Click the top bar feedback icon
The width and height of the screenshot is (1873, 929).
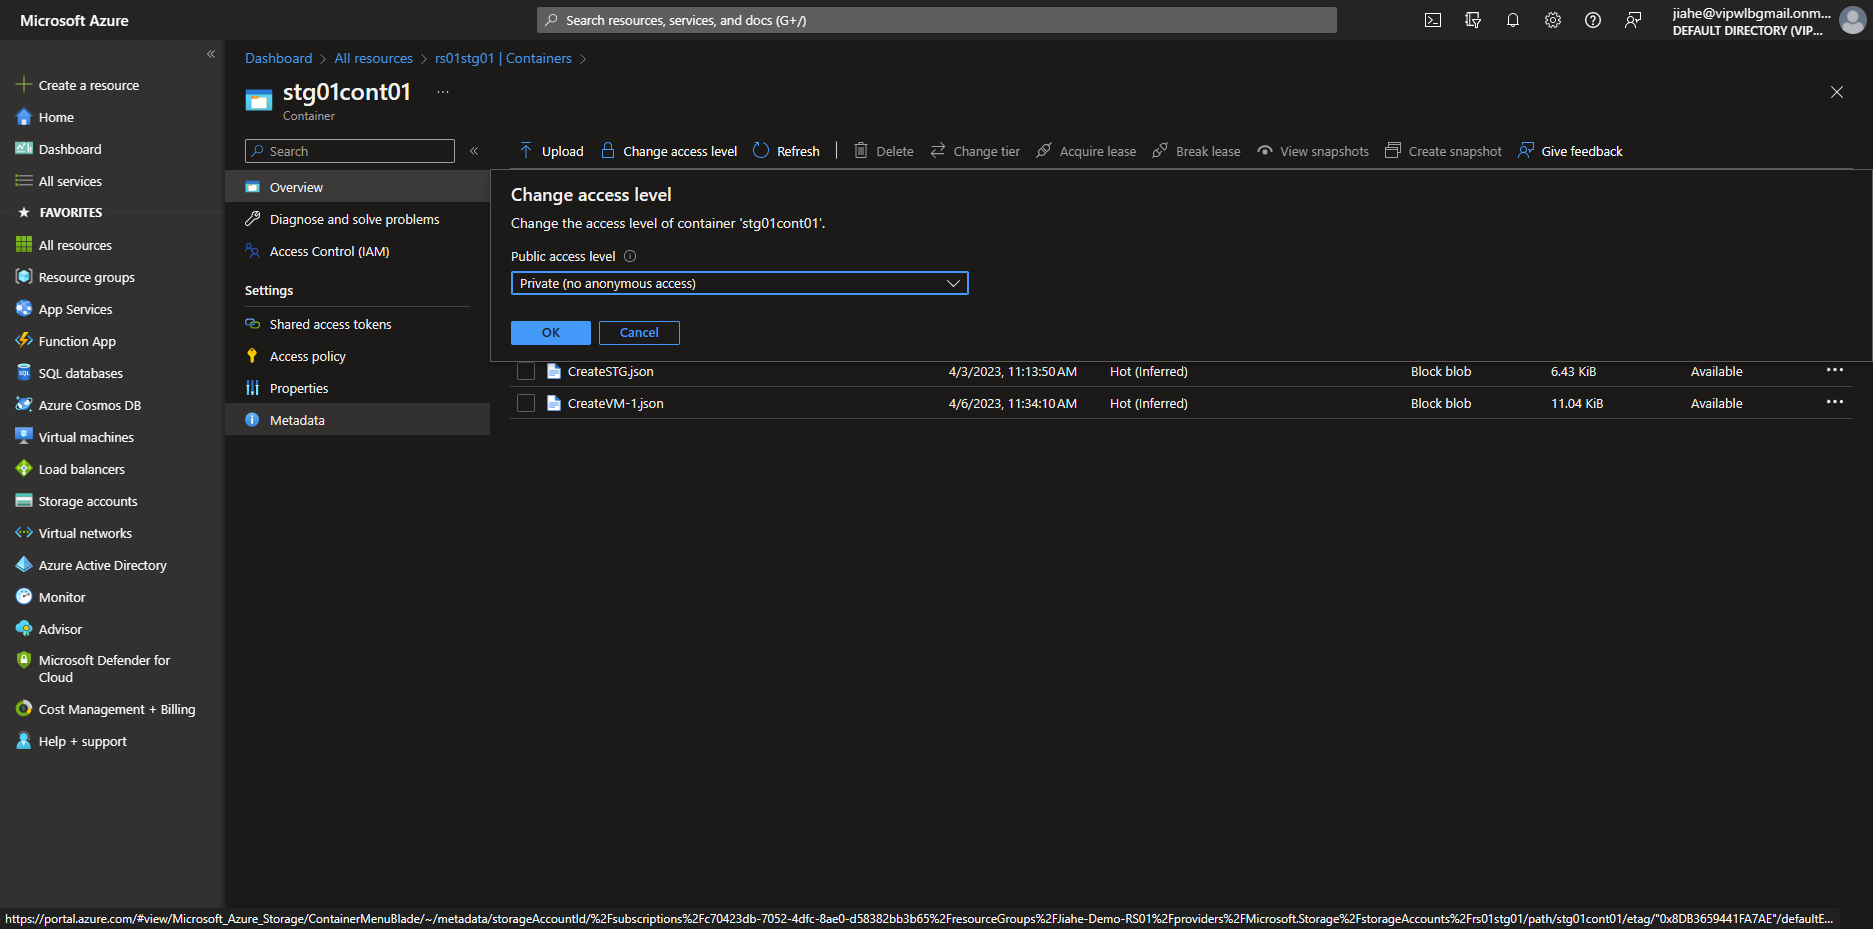pos(1632,20)
